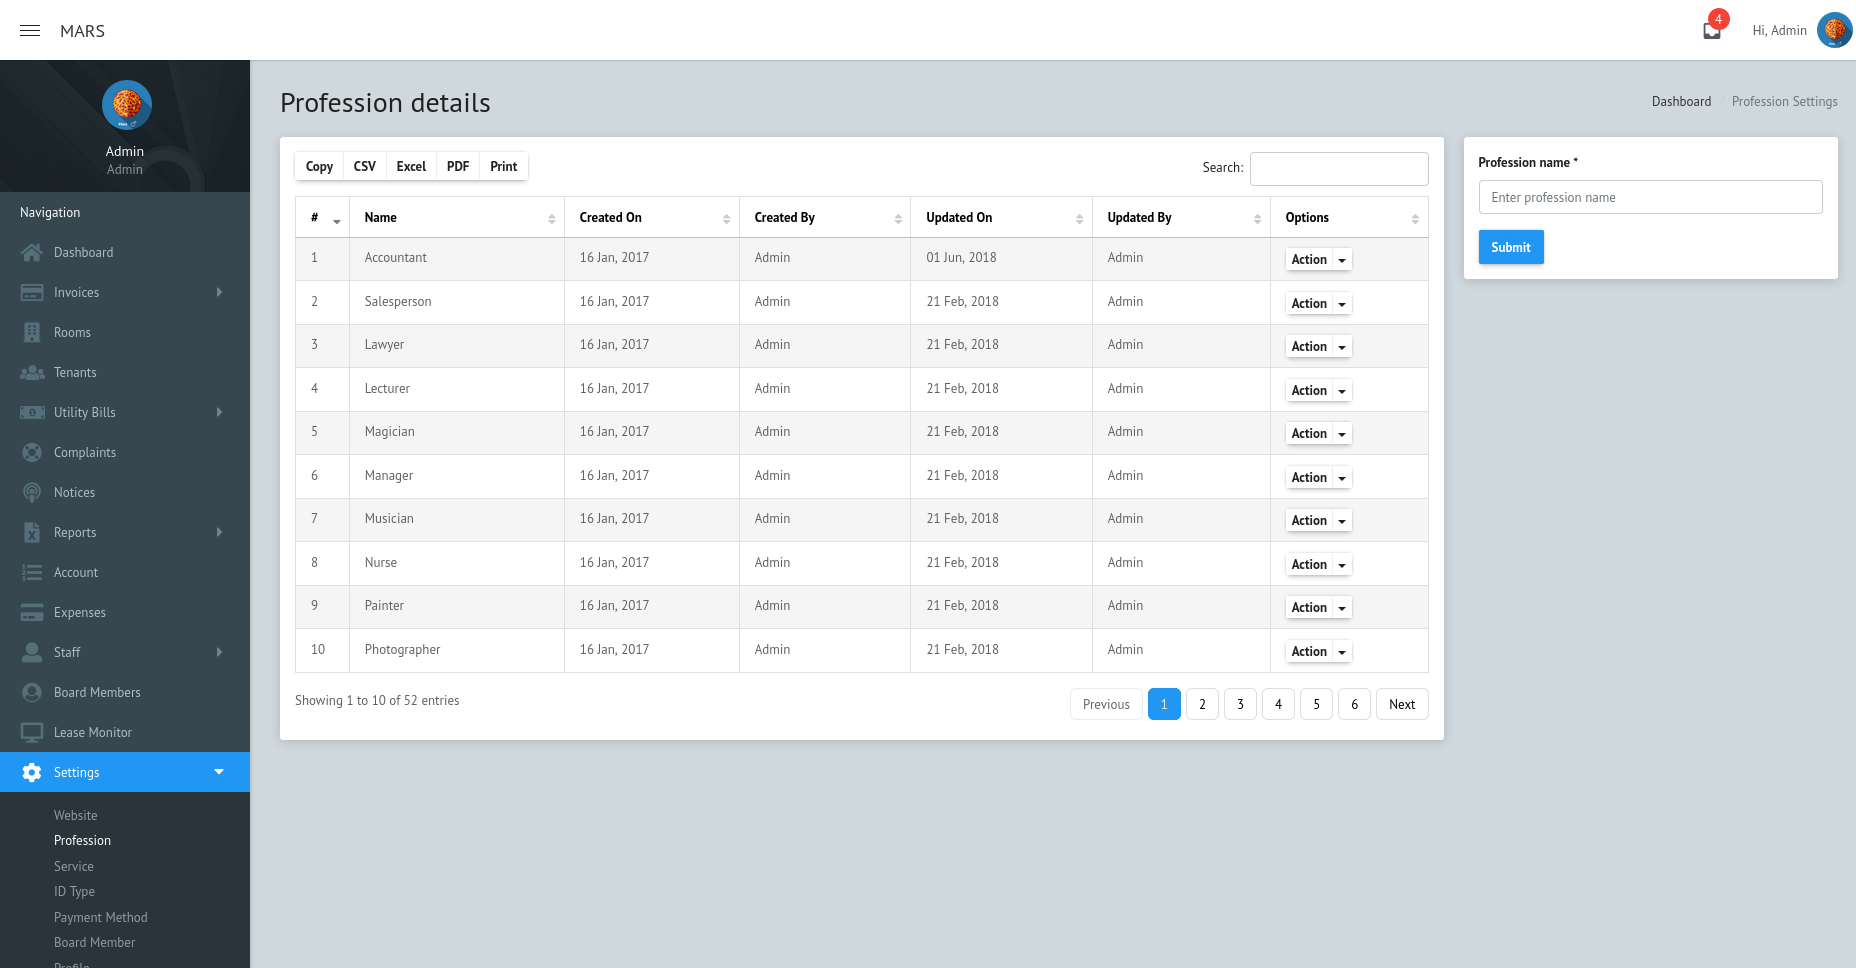Click the Rooms building icon

click(x=31, y=332)
